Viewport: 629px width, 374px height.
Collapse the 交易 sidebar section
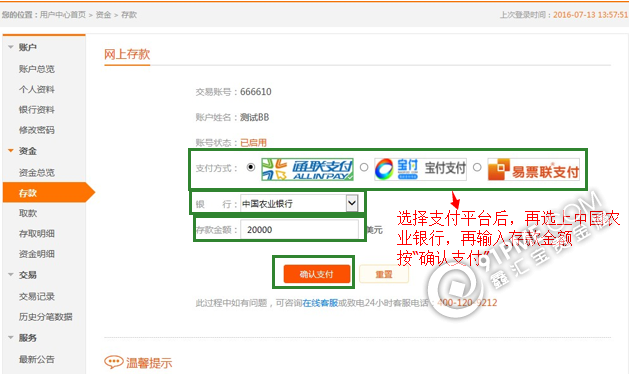pyautogui.click(x=11, y=275)
